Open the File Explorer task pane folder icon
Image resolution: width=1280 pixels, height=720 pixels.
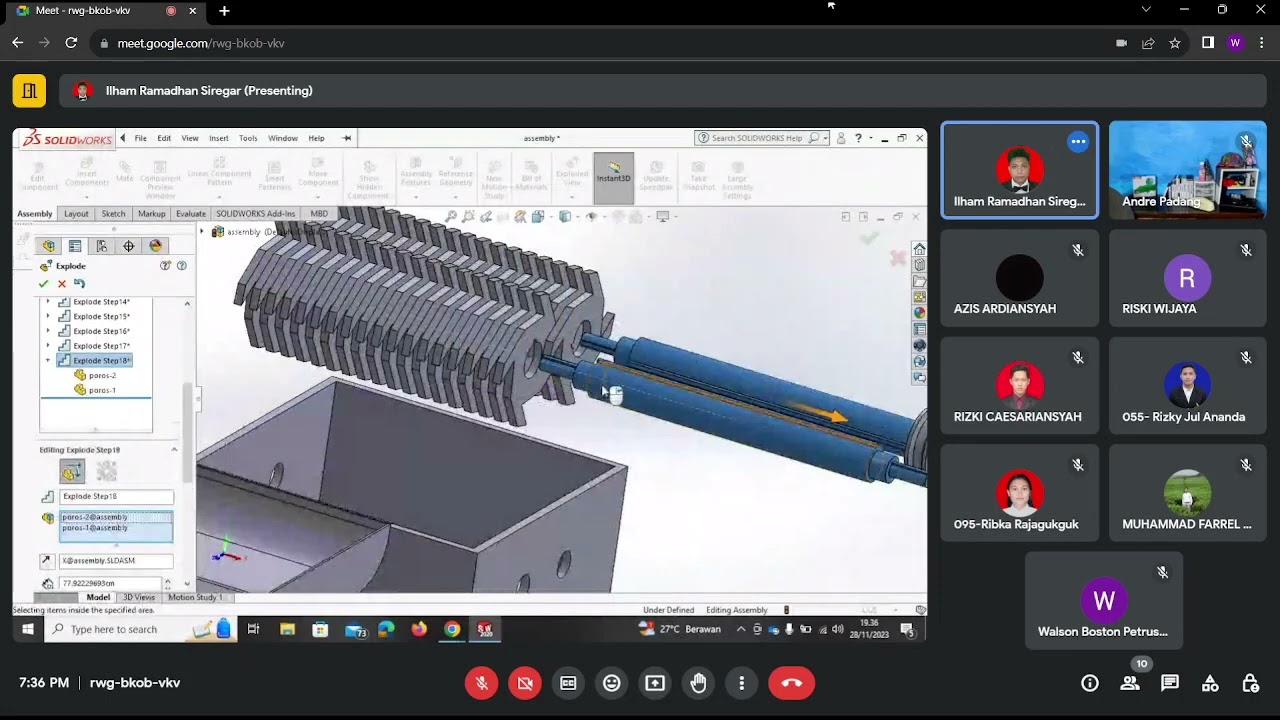pos(919,281)
